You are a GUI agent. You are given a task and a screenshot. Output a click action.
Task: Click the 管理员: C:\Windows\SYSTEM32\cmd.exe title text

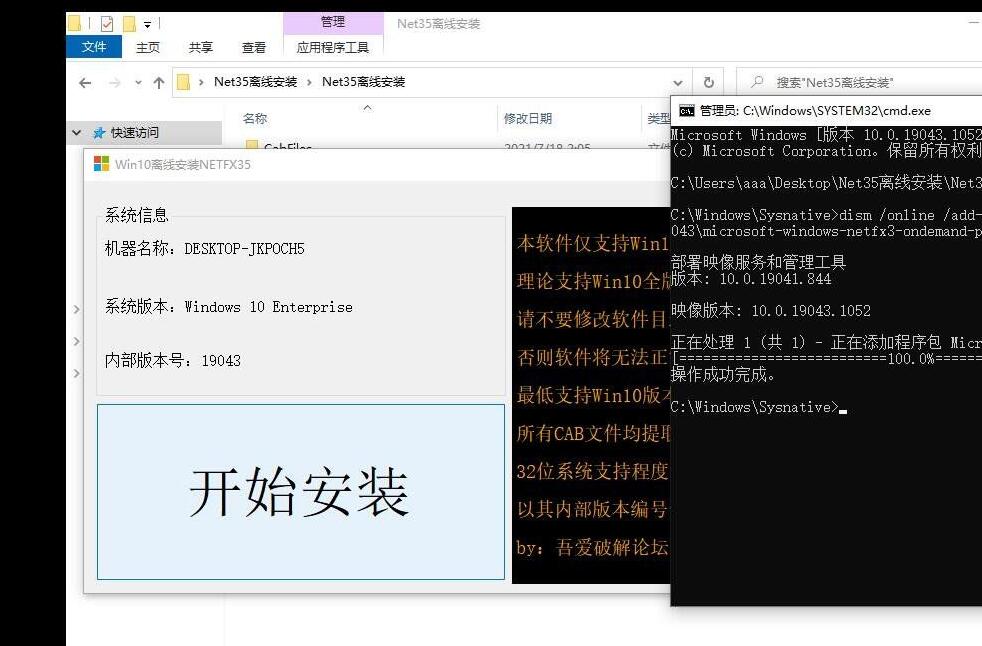click(x=815, y=111)
